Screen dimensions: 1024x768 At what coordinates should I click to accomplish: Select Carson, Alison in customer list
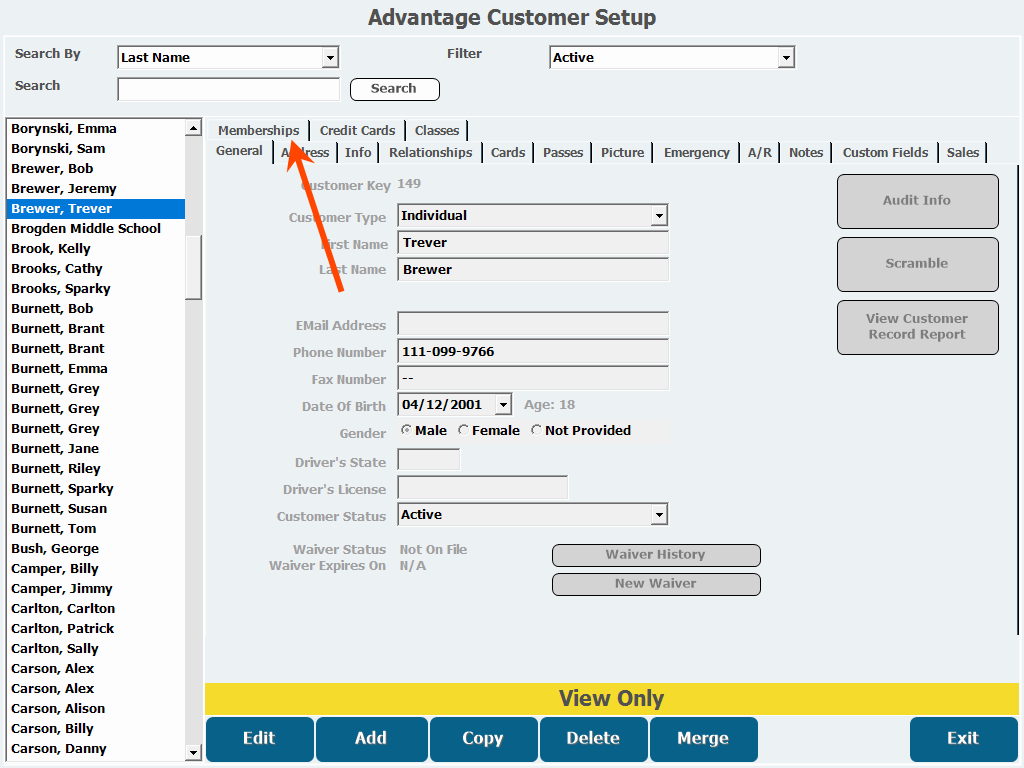96,709
